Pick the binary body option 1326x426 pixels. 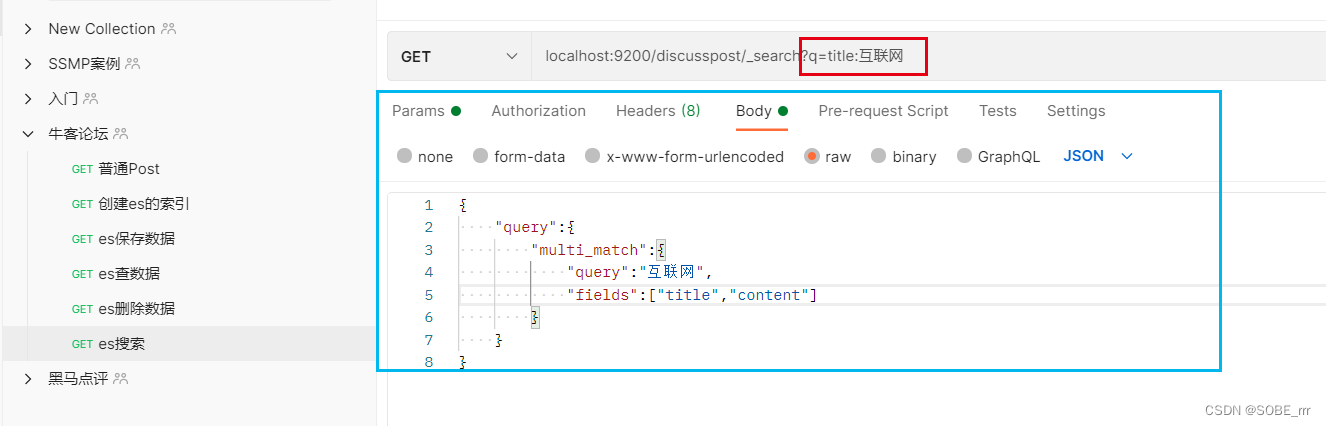pyautogui.click(x=878, y=156)
